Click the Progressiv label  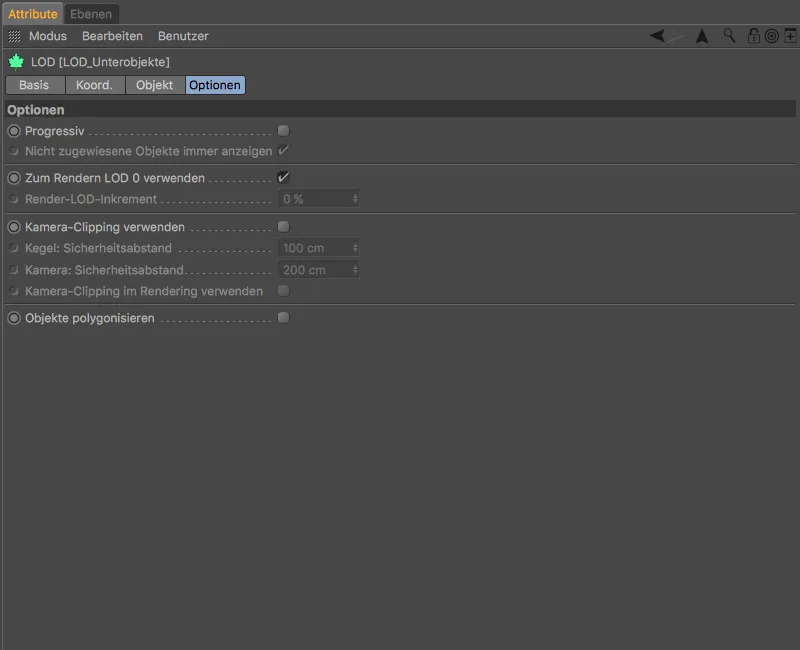pyautogui.click(x=55, y=131)
